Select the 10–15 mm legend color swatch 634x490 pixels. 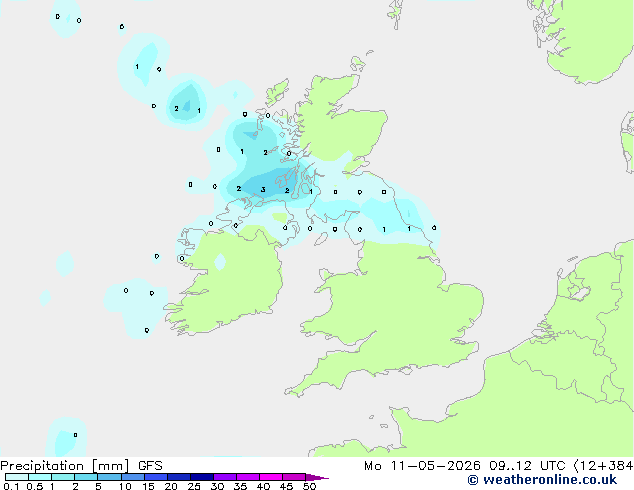tap(132, 477)
